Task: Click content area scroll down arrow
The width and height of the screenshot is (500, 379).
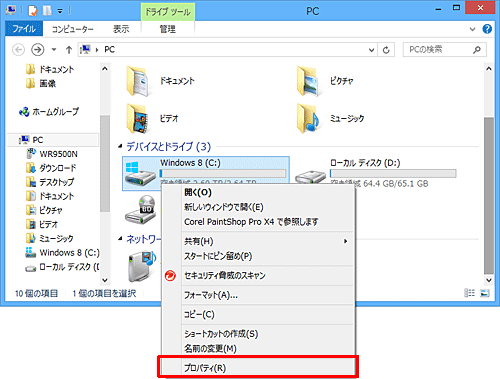Action: pyautogui.click(x=489, y=280)
